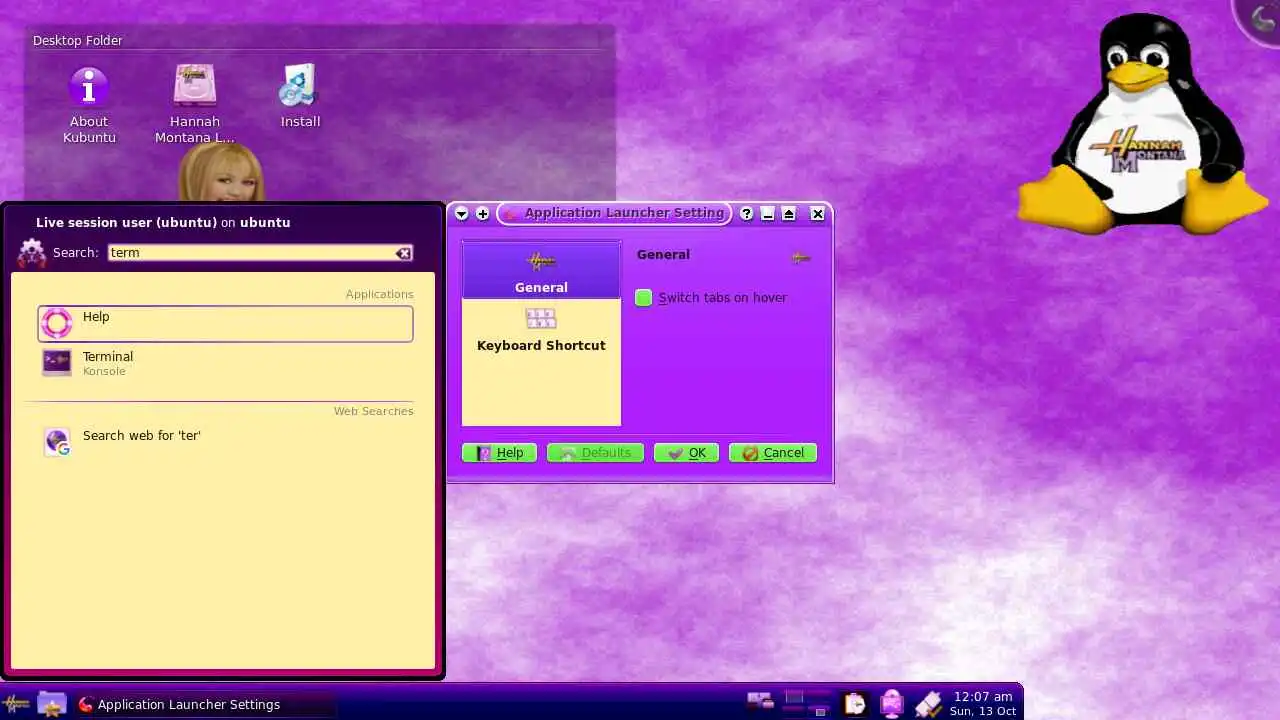
Task: Open the Help application result
Action: (225, 323)
